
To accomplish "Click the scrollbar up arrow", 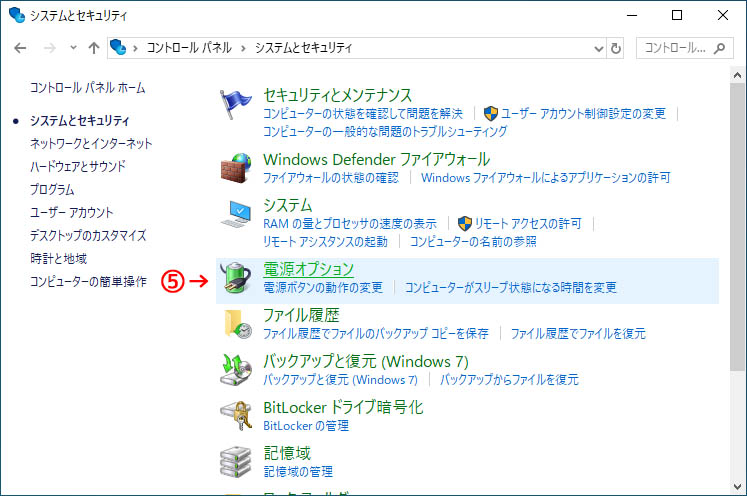I will (737, 75).
